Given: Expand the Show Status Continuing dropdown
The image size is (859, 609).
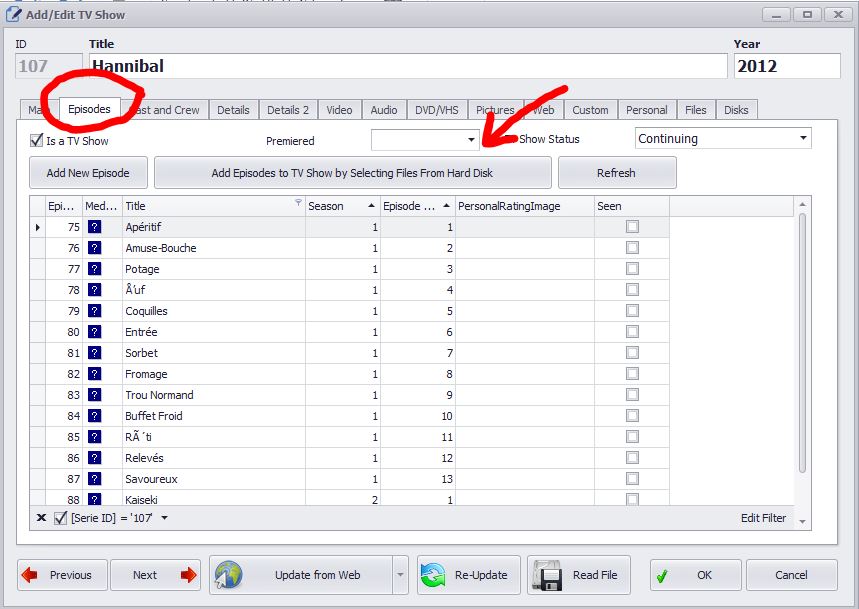Looking at the screenshot, I should click(x=802, y=139).
